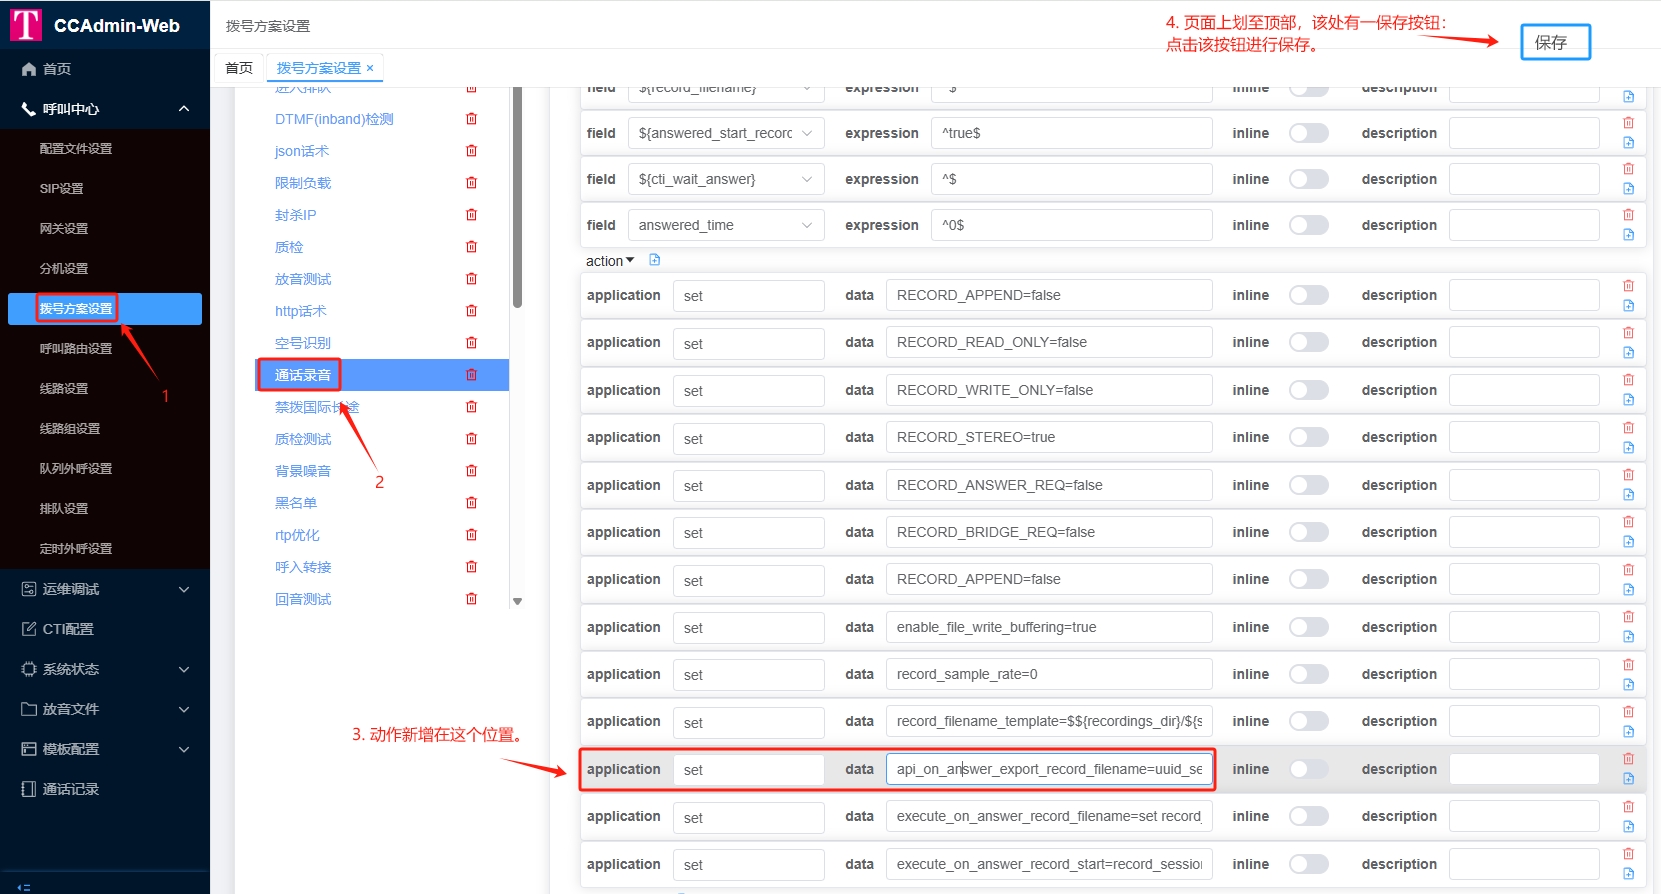This screenshot has width=1661, height=894.
Task: Switch to the 首页 tab
Action: 239,68
